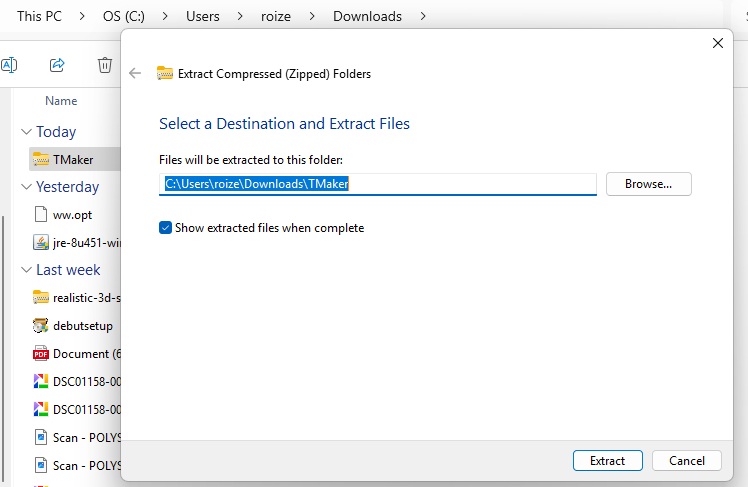Collapse the Yesterday group
This screenshot has height=487, width=748.
click(27, 187)
